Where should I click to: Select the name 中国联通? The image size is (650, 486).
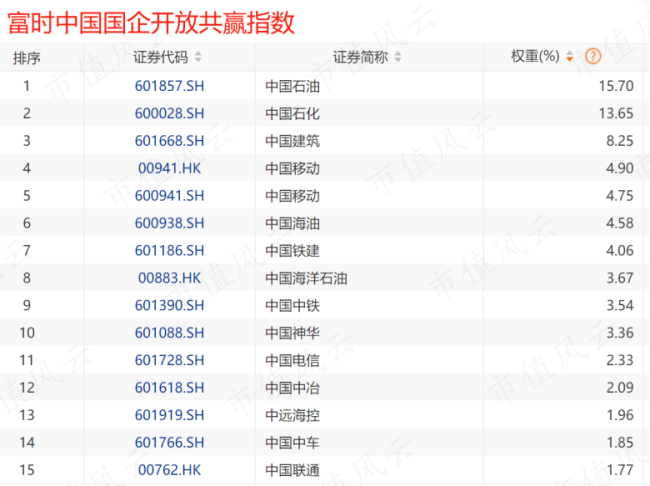293,470
